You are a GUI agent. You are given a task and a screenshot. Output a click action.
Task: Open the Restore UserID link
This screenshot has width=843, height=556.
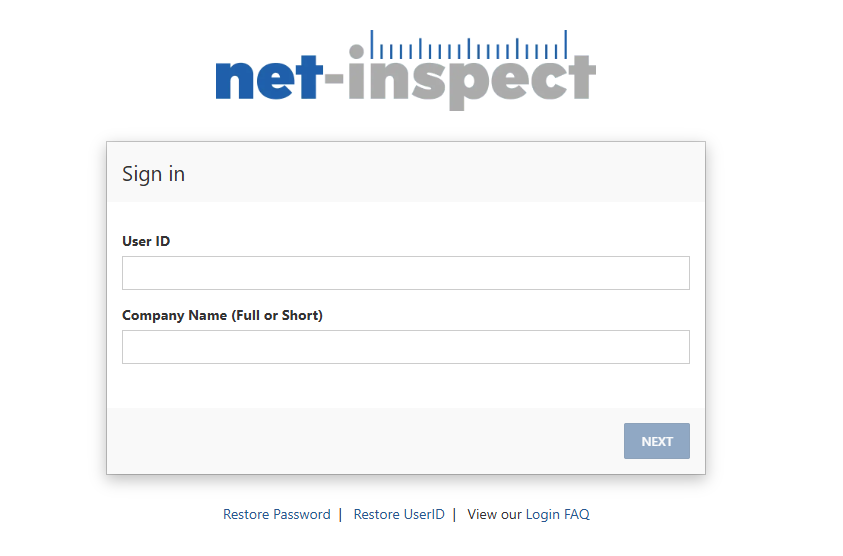[399, 515]
